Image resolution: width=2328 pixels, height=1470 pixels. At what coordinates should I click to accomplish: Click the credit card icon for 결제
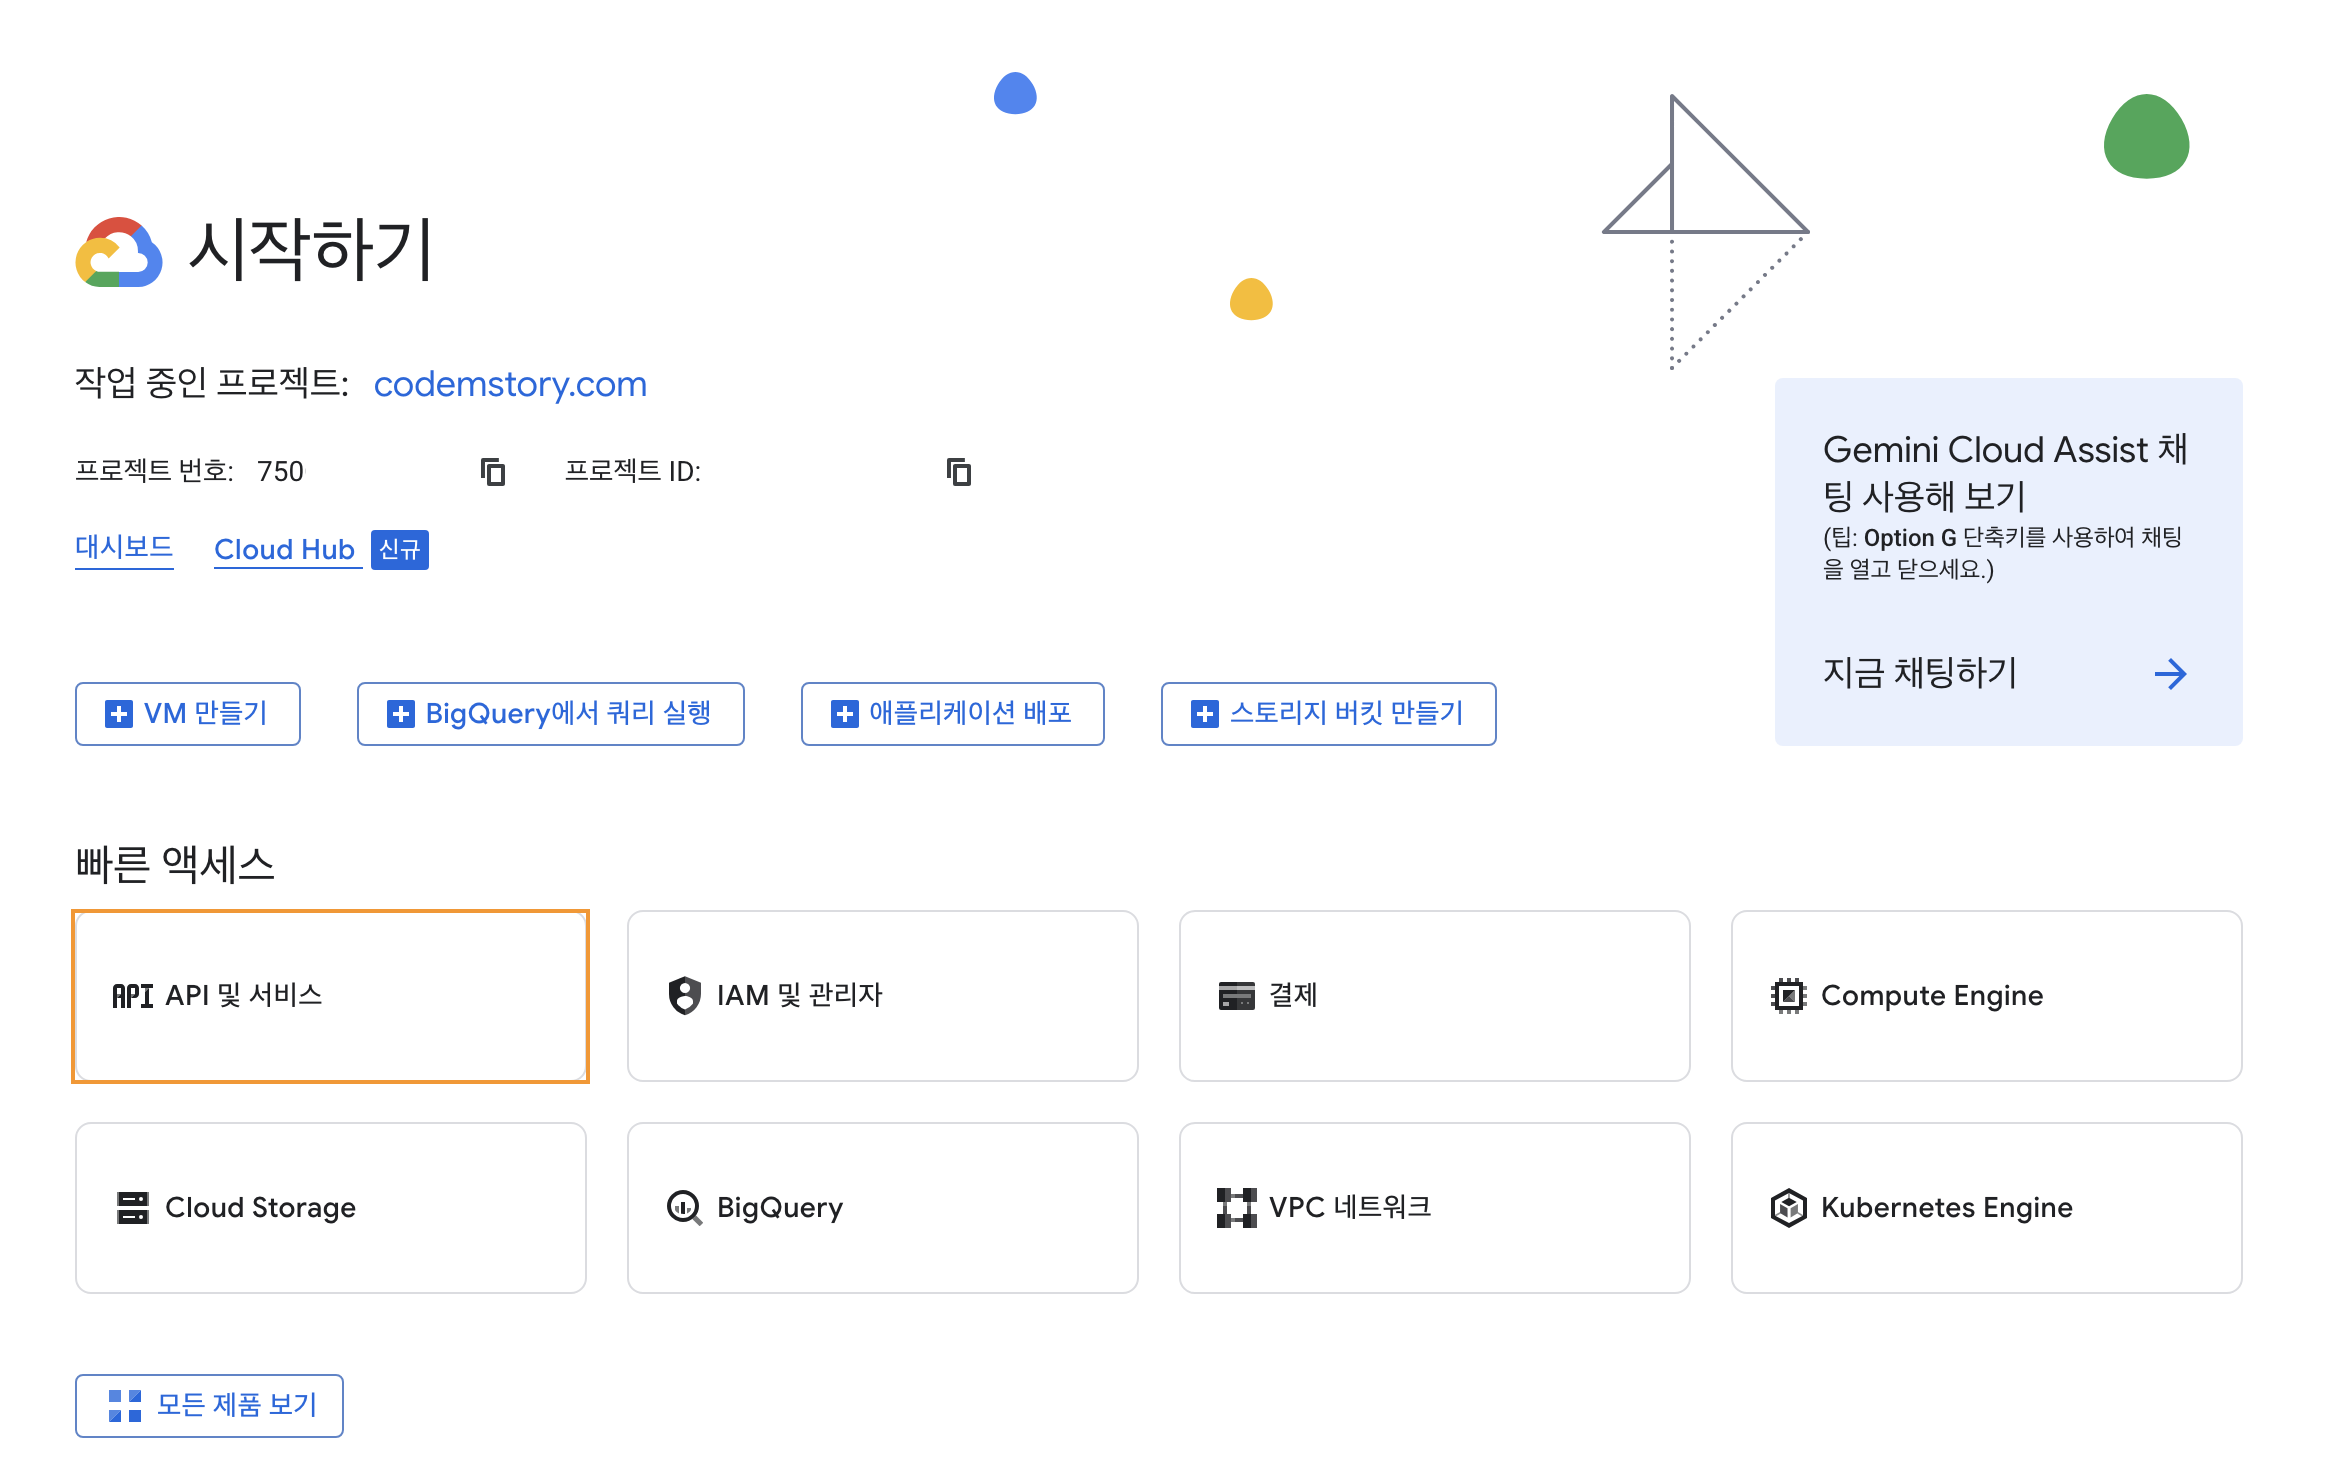click(x=1236, y=996)
